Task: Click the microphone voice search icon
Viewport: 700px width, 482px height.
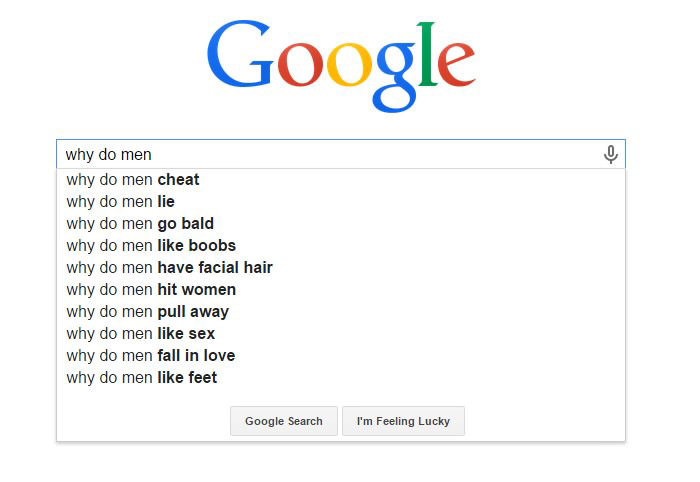Action: point(611,154)
